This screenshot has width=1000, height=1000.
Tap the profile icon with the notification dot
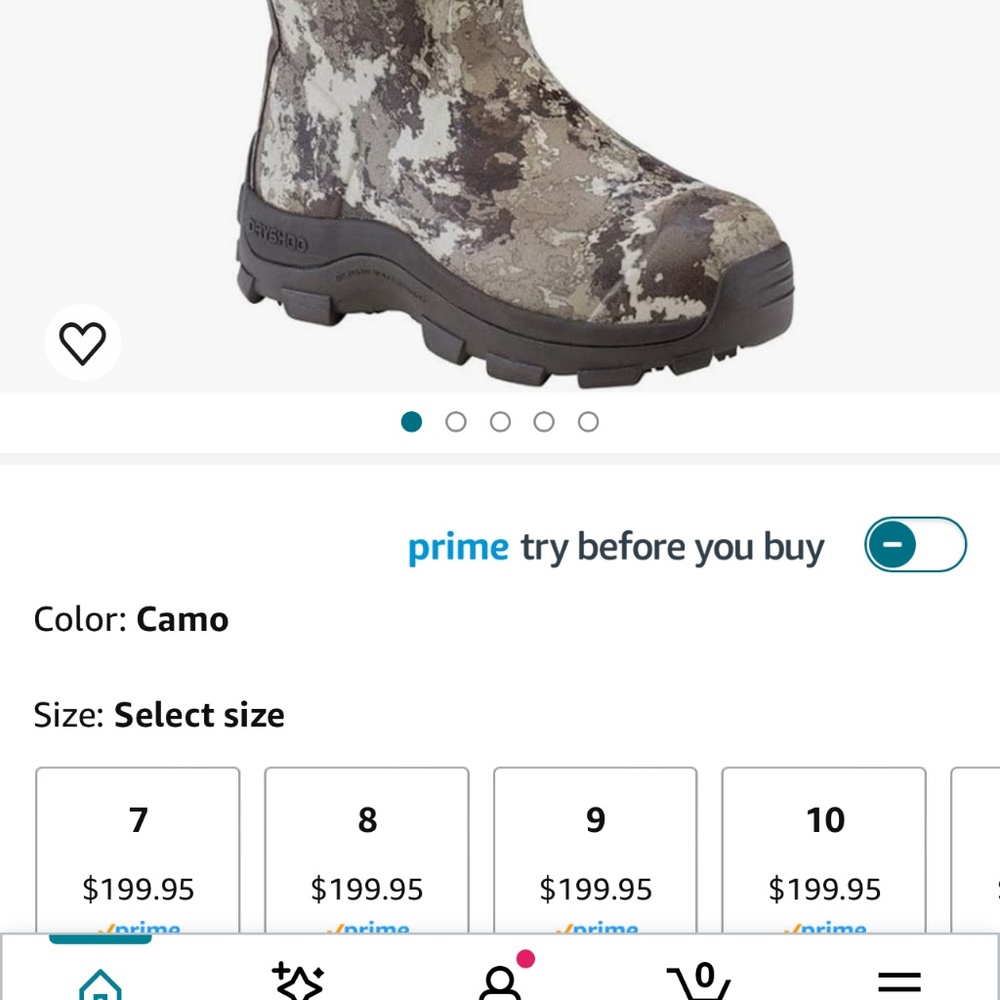point(500,985)
